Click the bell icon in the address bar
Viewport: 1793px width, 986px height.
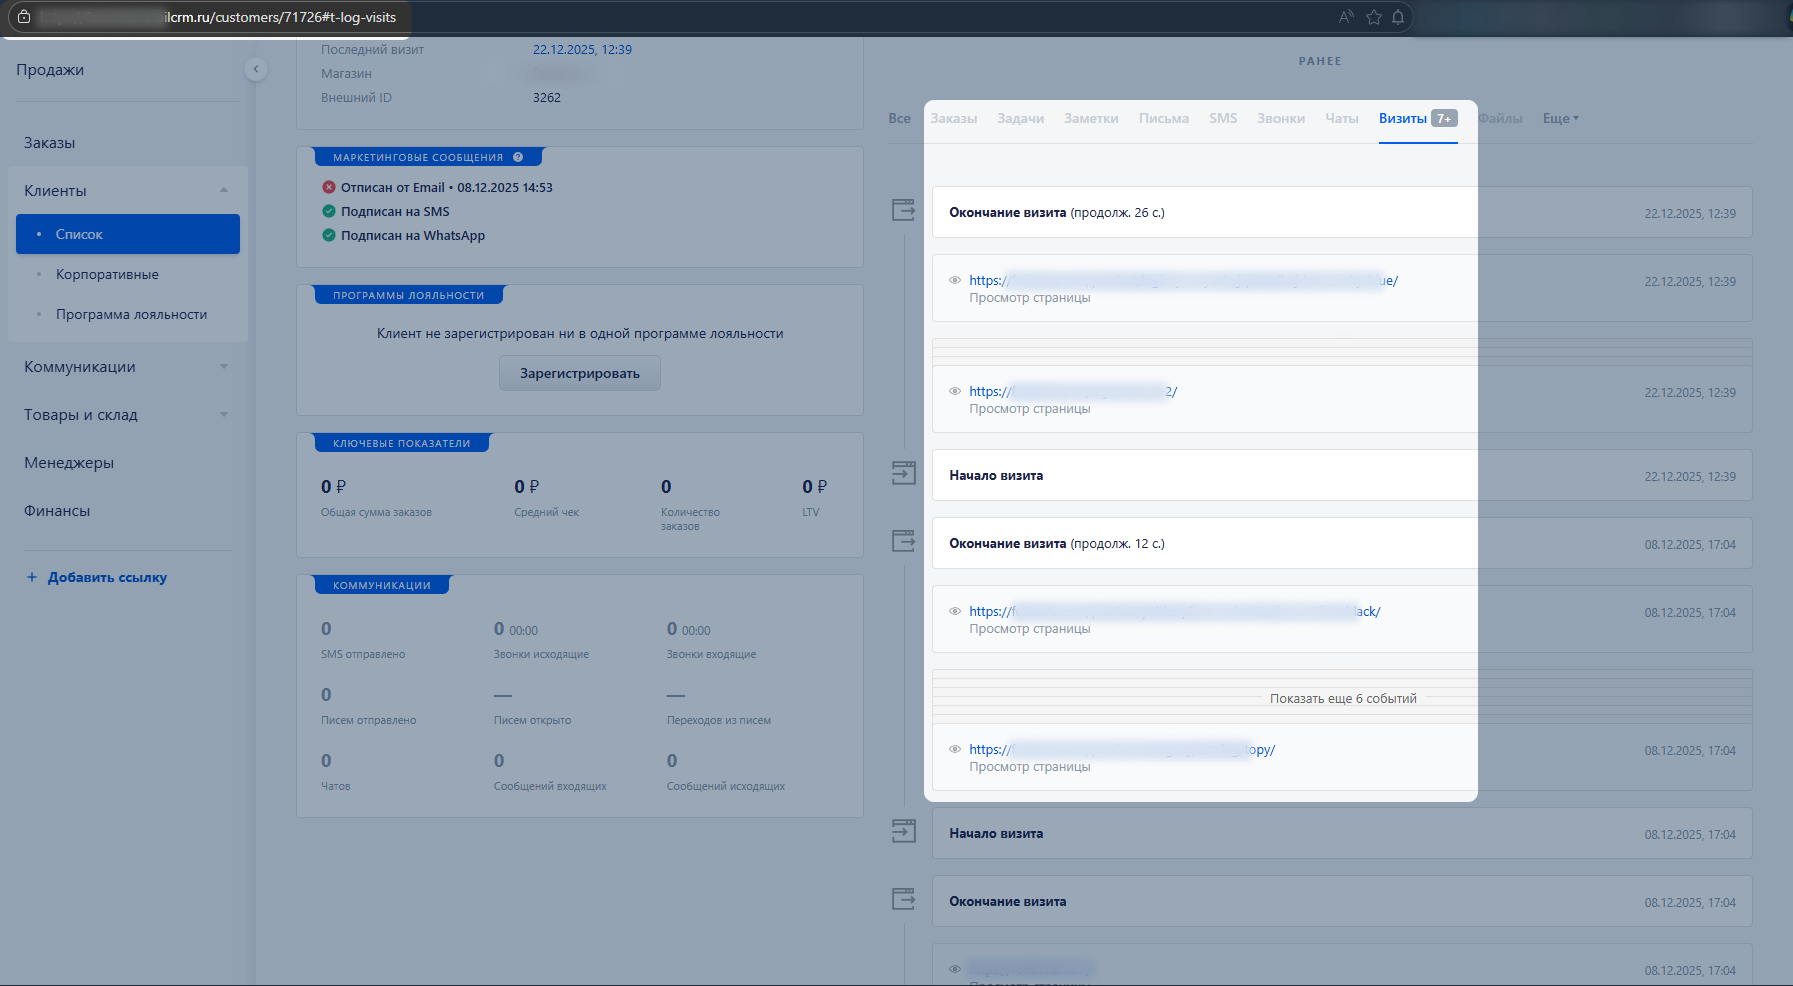(x=1398, y=17)
